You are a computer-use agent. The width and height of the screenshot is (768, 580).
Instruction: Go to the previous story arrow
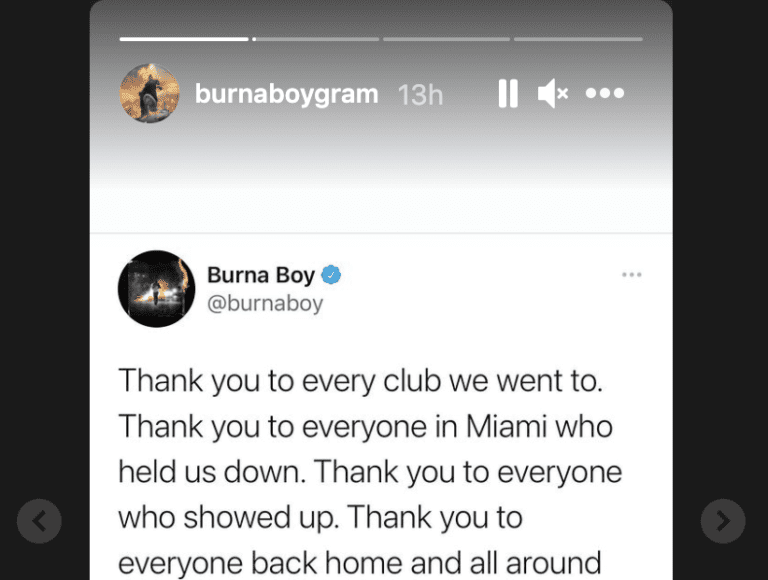coord(39,521)
